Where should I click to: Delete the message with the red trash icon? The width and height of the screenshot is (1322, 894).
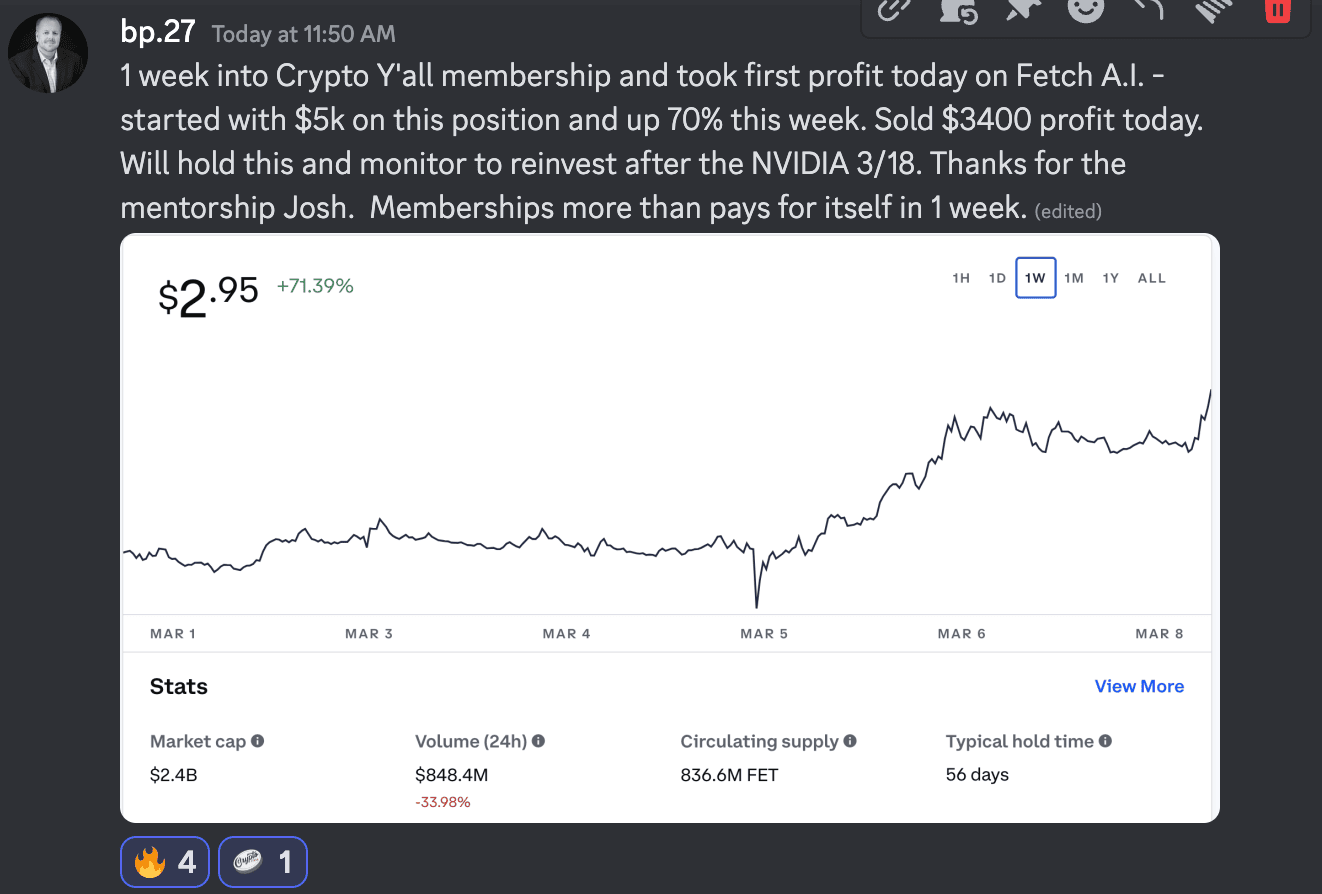pos(1277,10)
